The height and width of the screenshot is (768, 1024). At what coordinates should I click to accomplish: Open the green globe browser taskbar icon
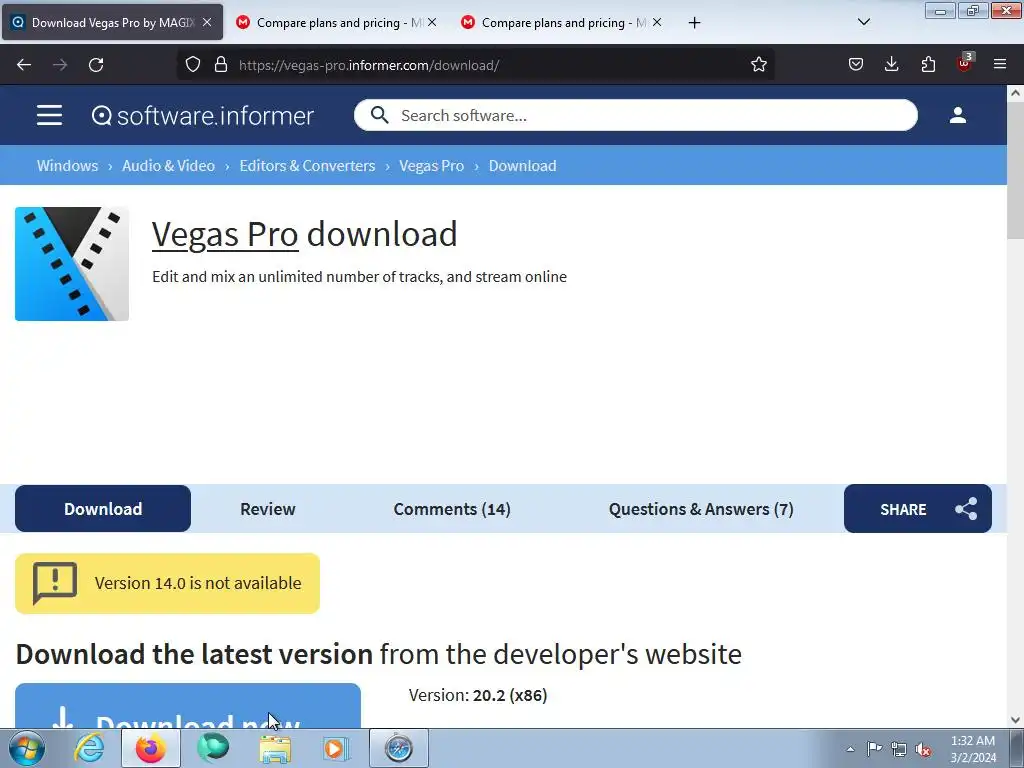click(x=213, y=748)
